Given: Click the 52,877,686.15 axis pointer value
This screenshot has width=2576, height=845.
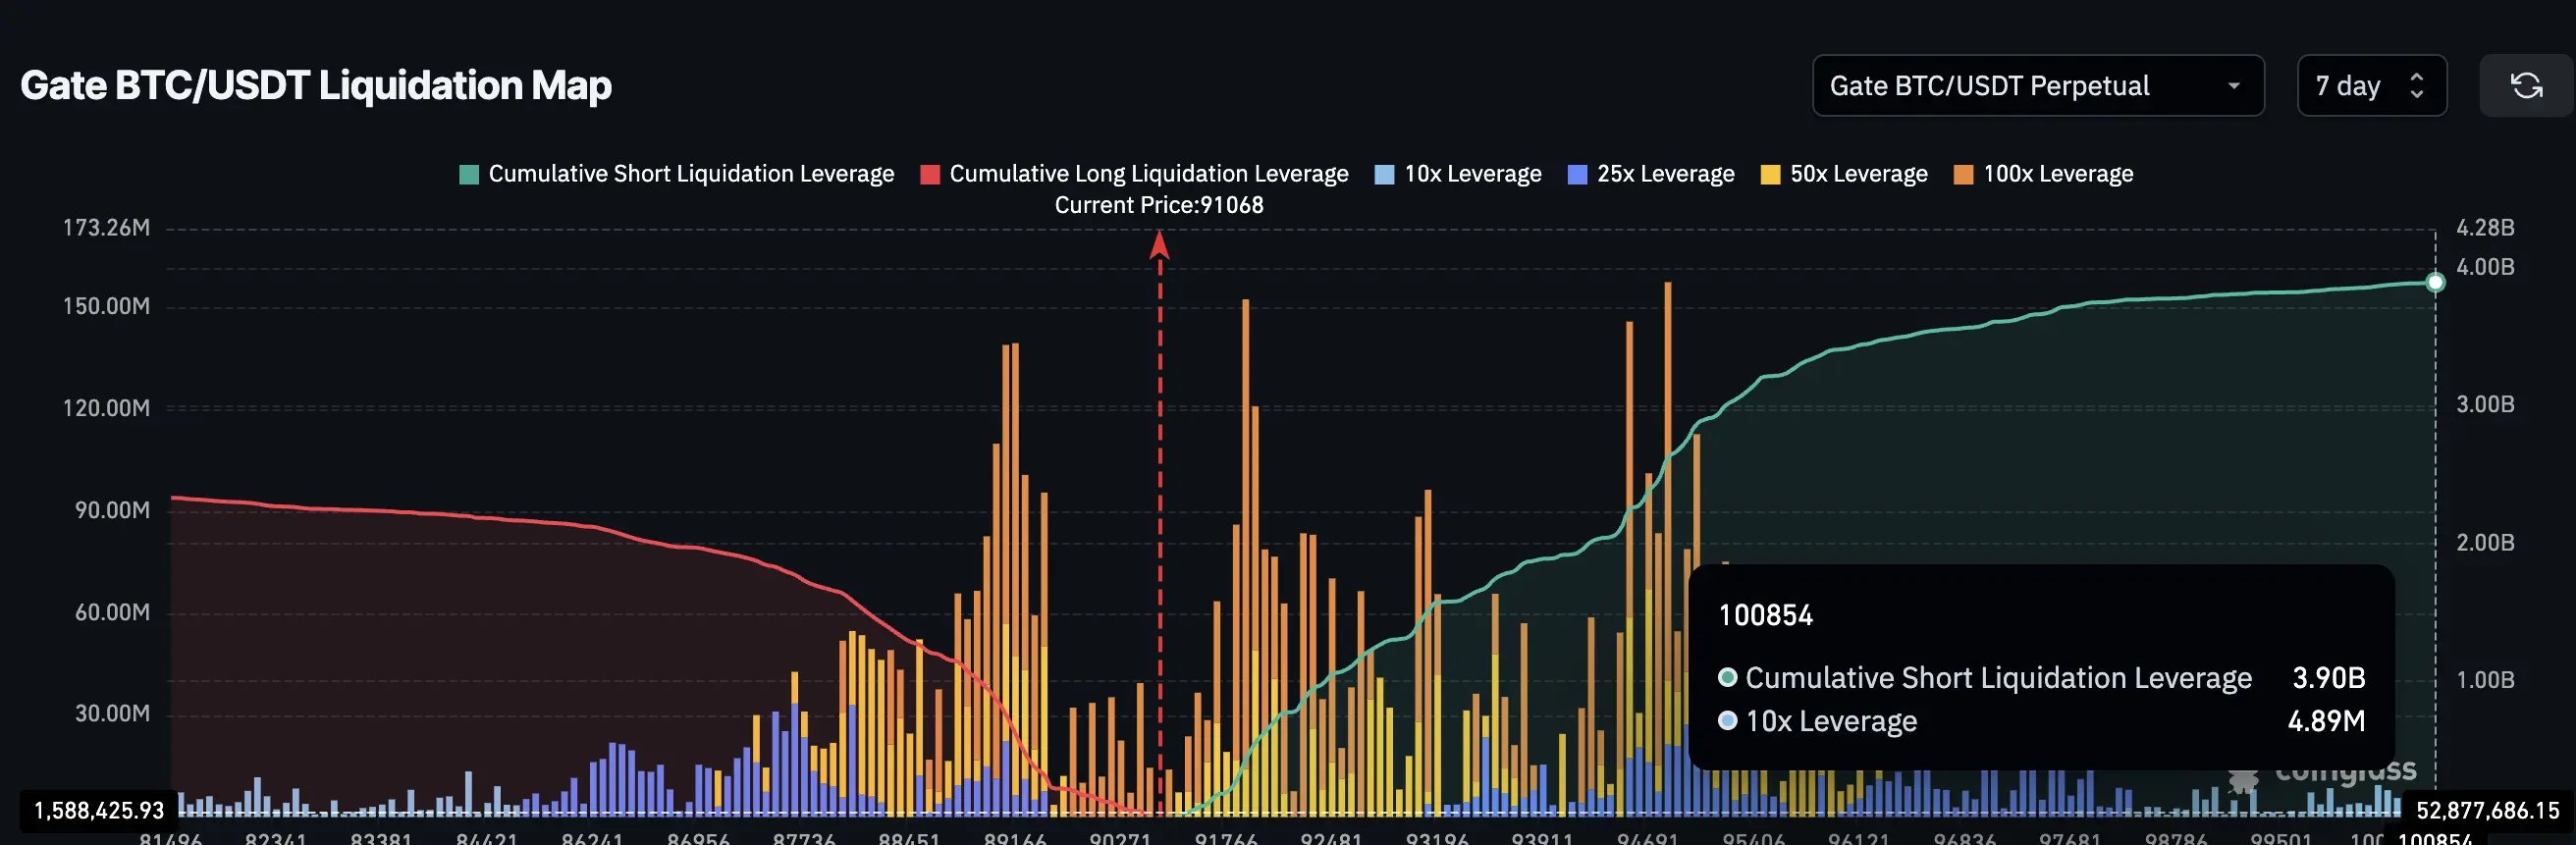Looking at the screenshot, I should click(x=2488, y=810).
